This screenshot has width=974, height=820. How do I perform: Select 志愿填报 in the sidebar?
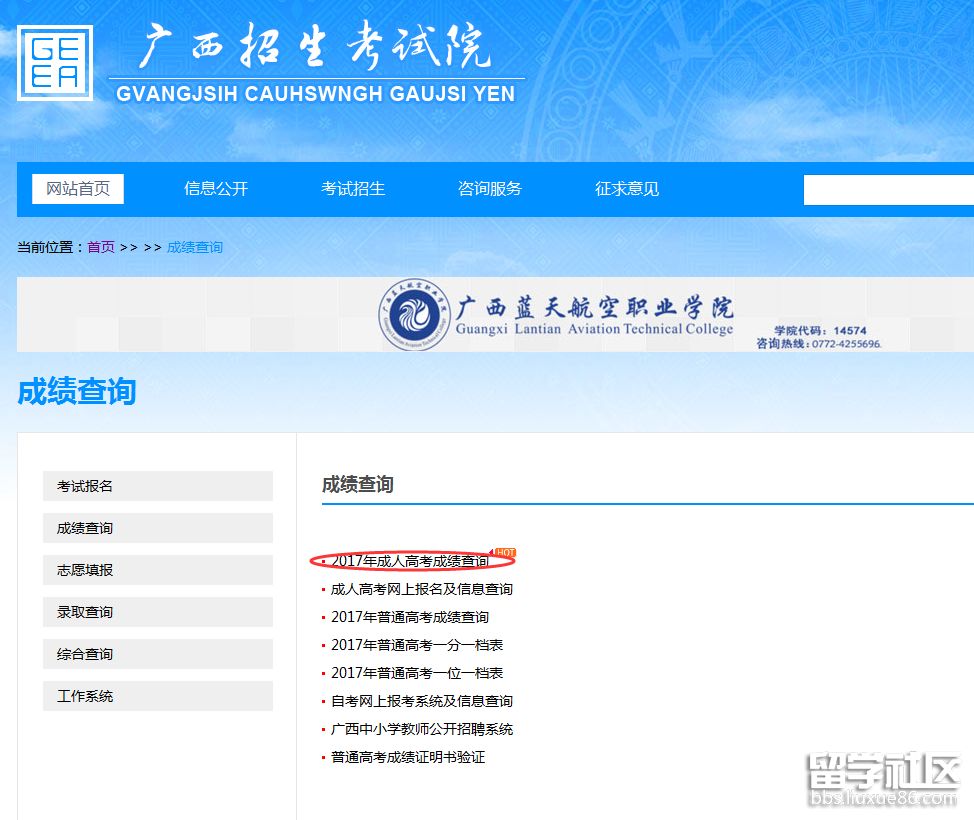(157, 570)
